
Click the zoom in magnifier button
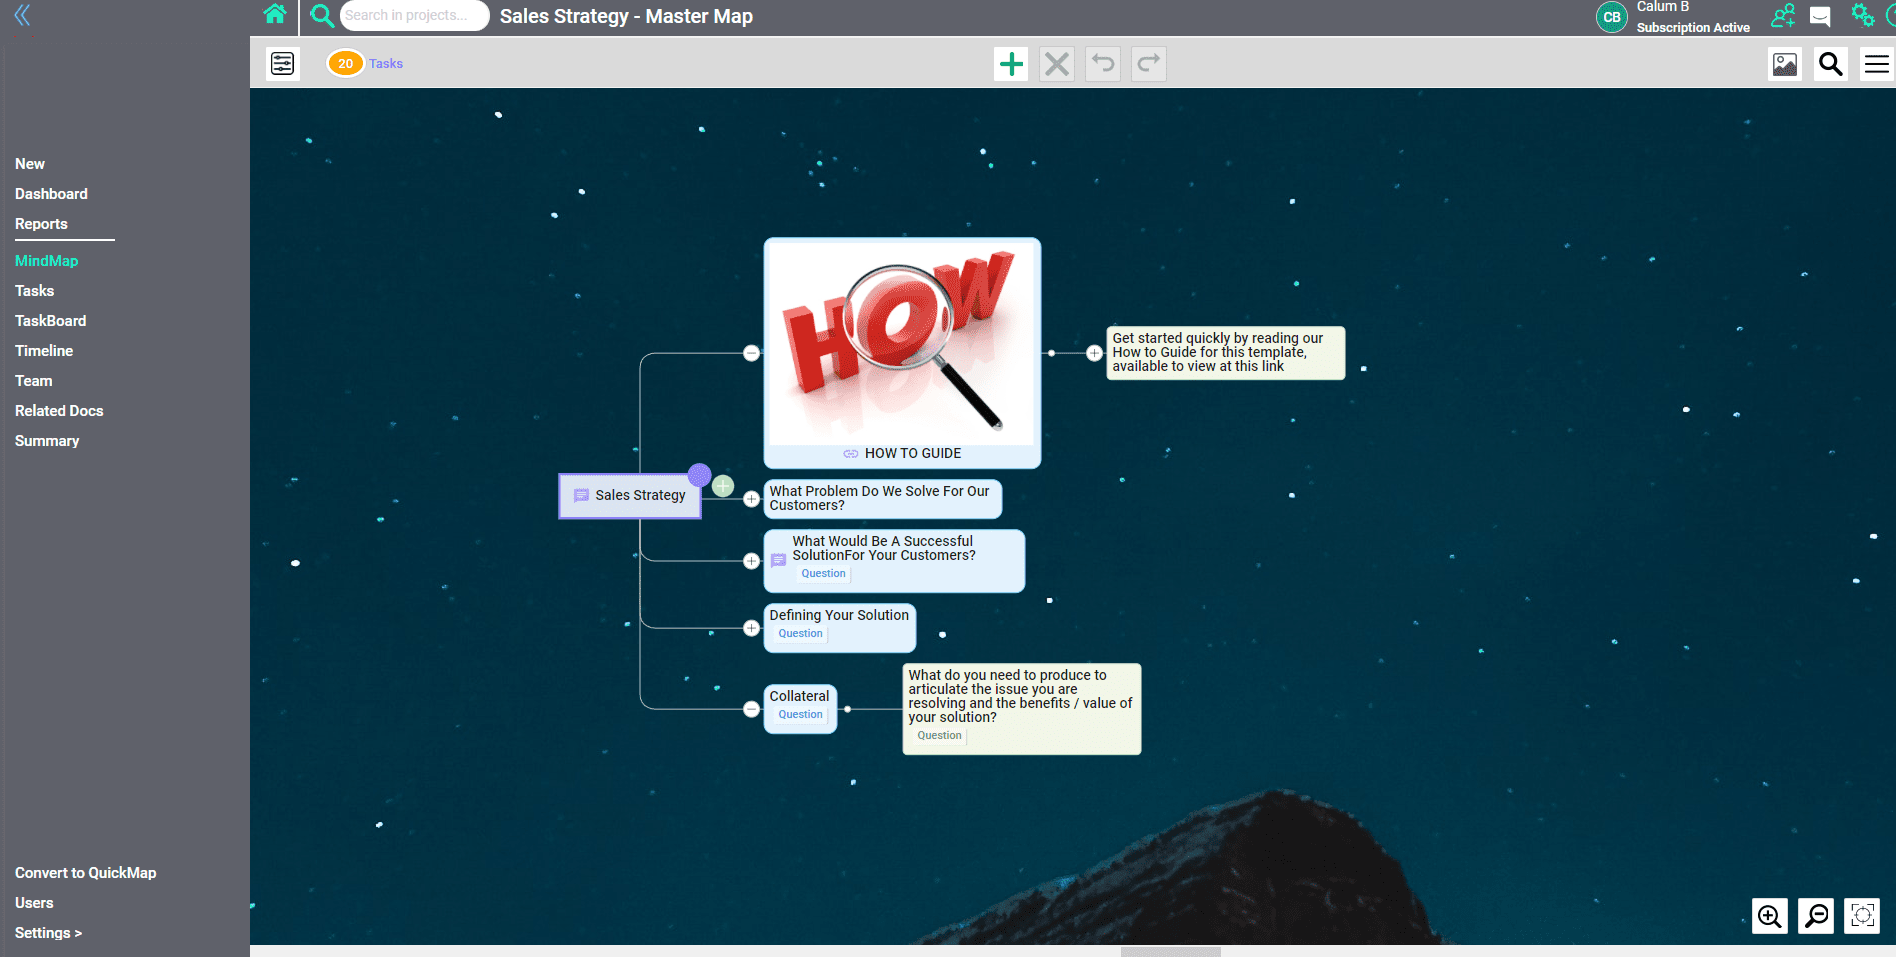click(x=1769, y=915)
